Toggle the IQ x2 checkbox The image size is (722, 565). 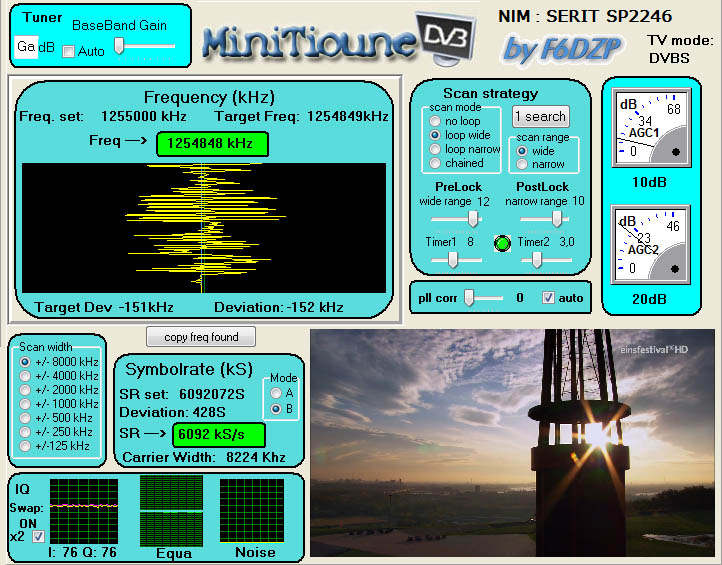click(39, 537)
